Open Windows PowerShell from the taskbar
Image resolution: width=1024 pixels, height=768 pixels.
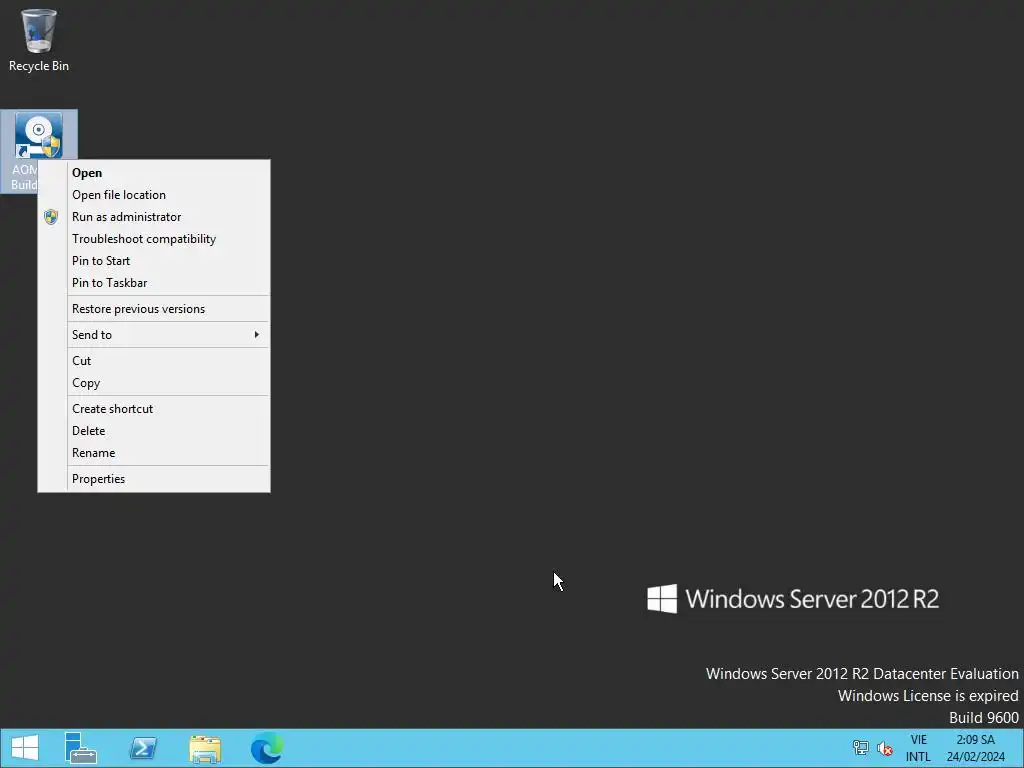coord(143,748)
